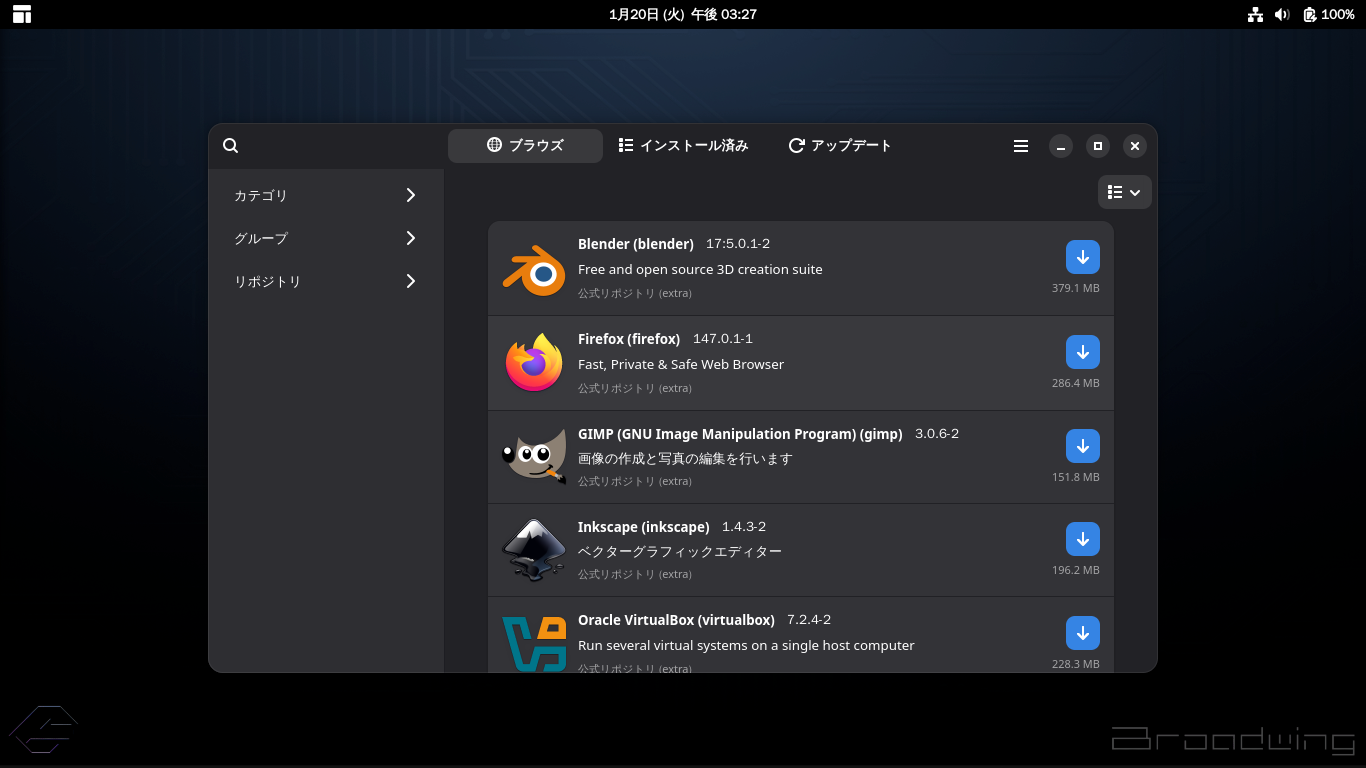Screen dimensions: 1366x768
Task: Select the Inkscape (inkscape) package title
Action: [644, 527]
